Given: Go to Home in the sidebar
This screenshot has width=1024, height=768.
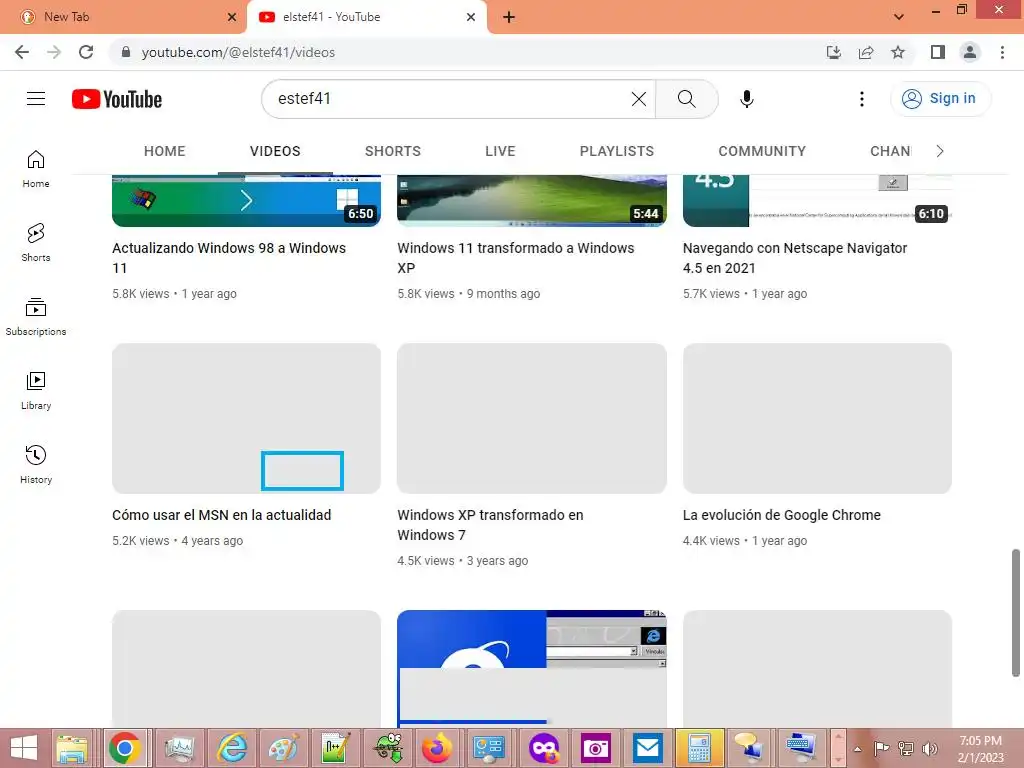Looking at the screenshot, I should (36, 169).
